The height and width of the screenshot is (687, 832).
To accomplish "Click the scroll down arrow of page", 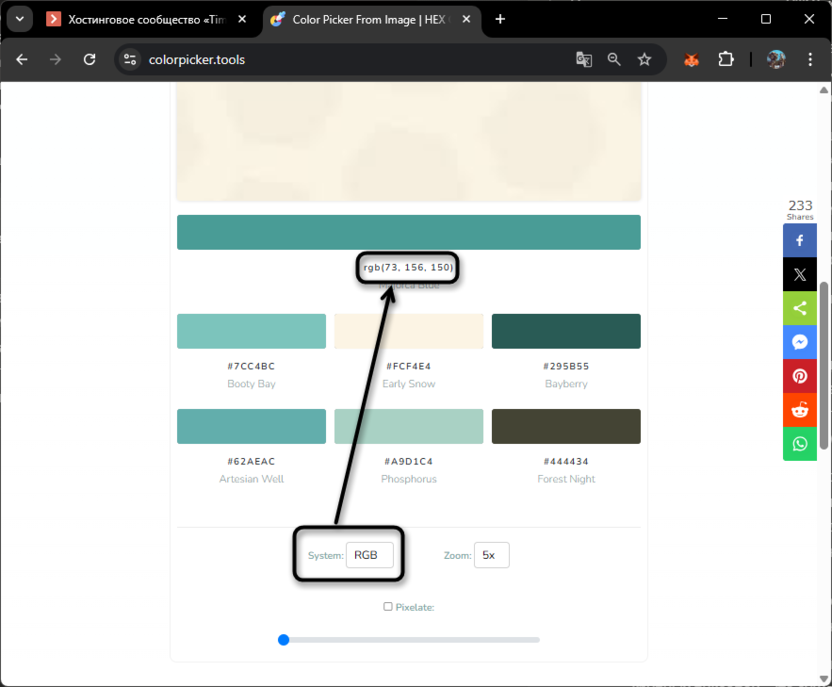I will (x=824, y=679).
